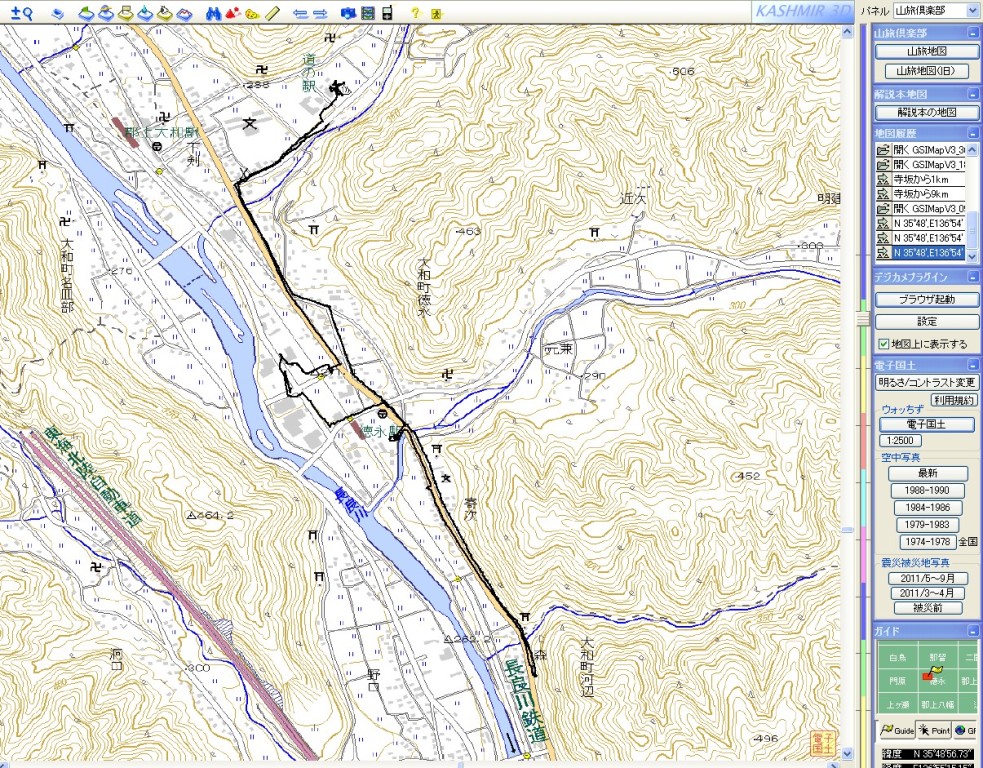
Task: Go back with the left arrow icon
Action: (300, 13)
